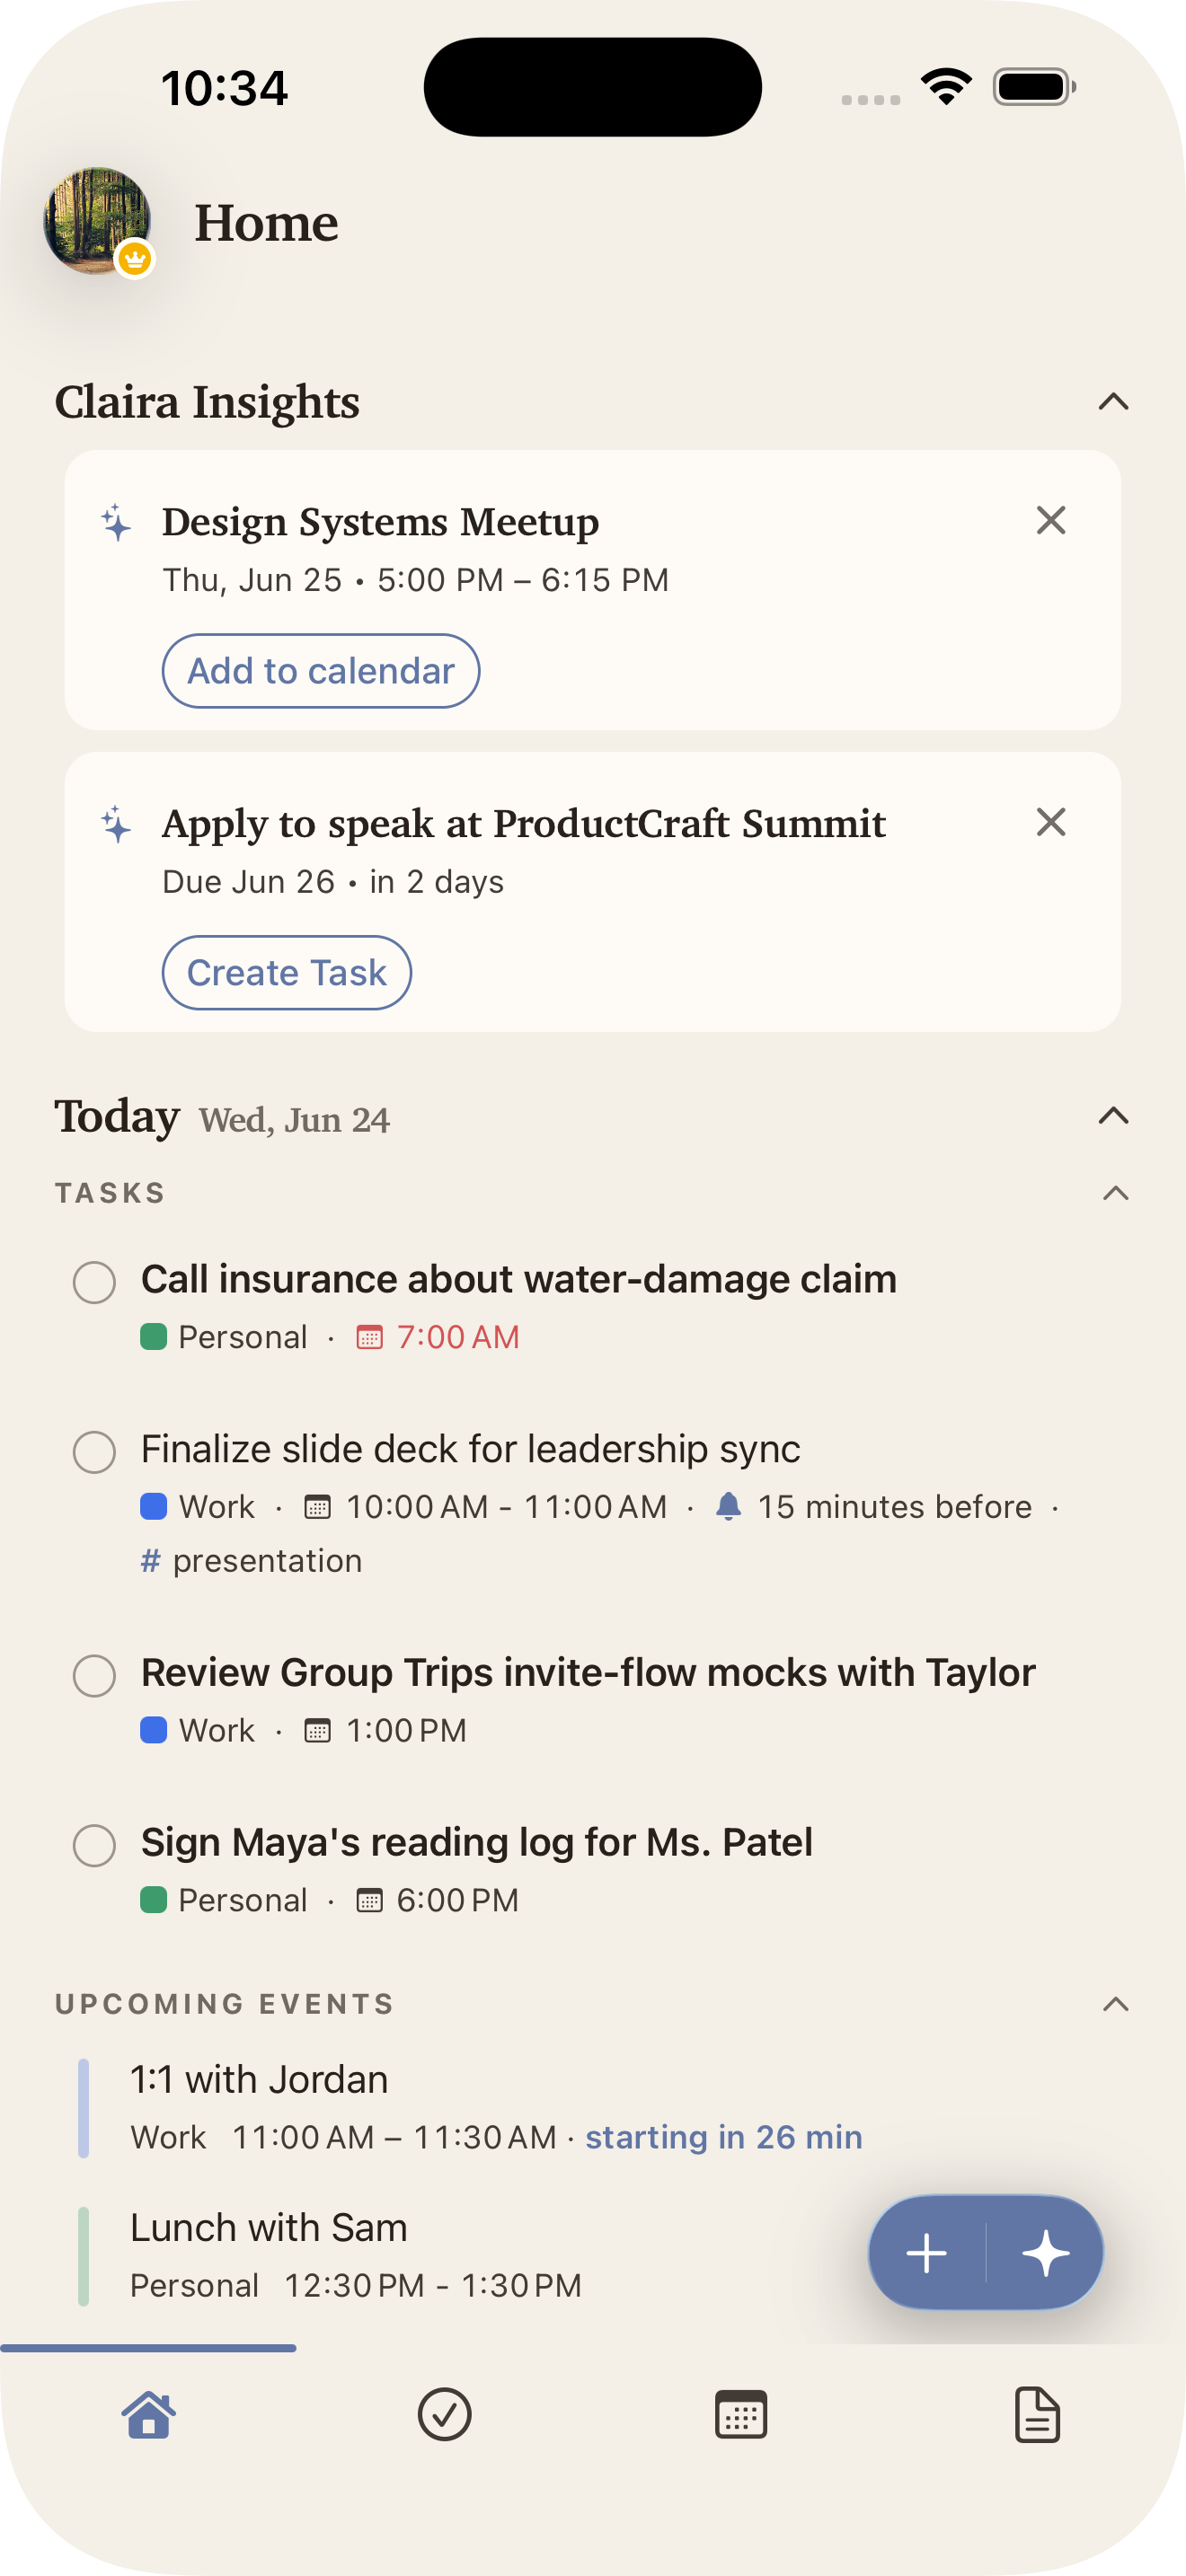Image resolution: width=1186 pixels, height=2576 pixels.
Task: Open the Tasks checkmark tab
Action: pyautogui.click(x=444, y=2415)
